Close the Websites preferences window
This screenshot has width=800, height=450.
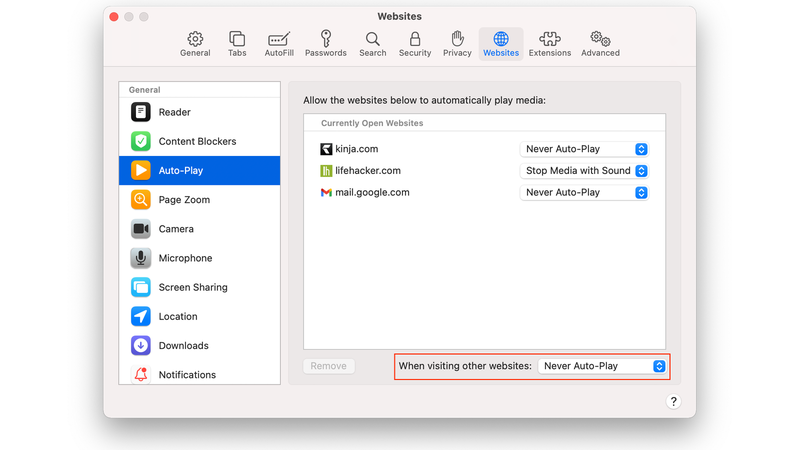114,17
